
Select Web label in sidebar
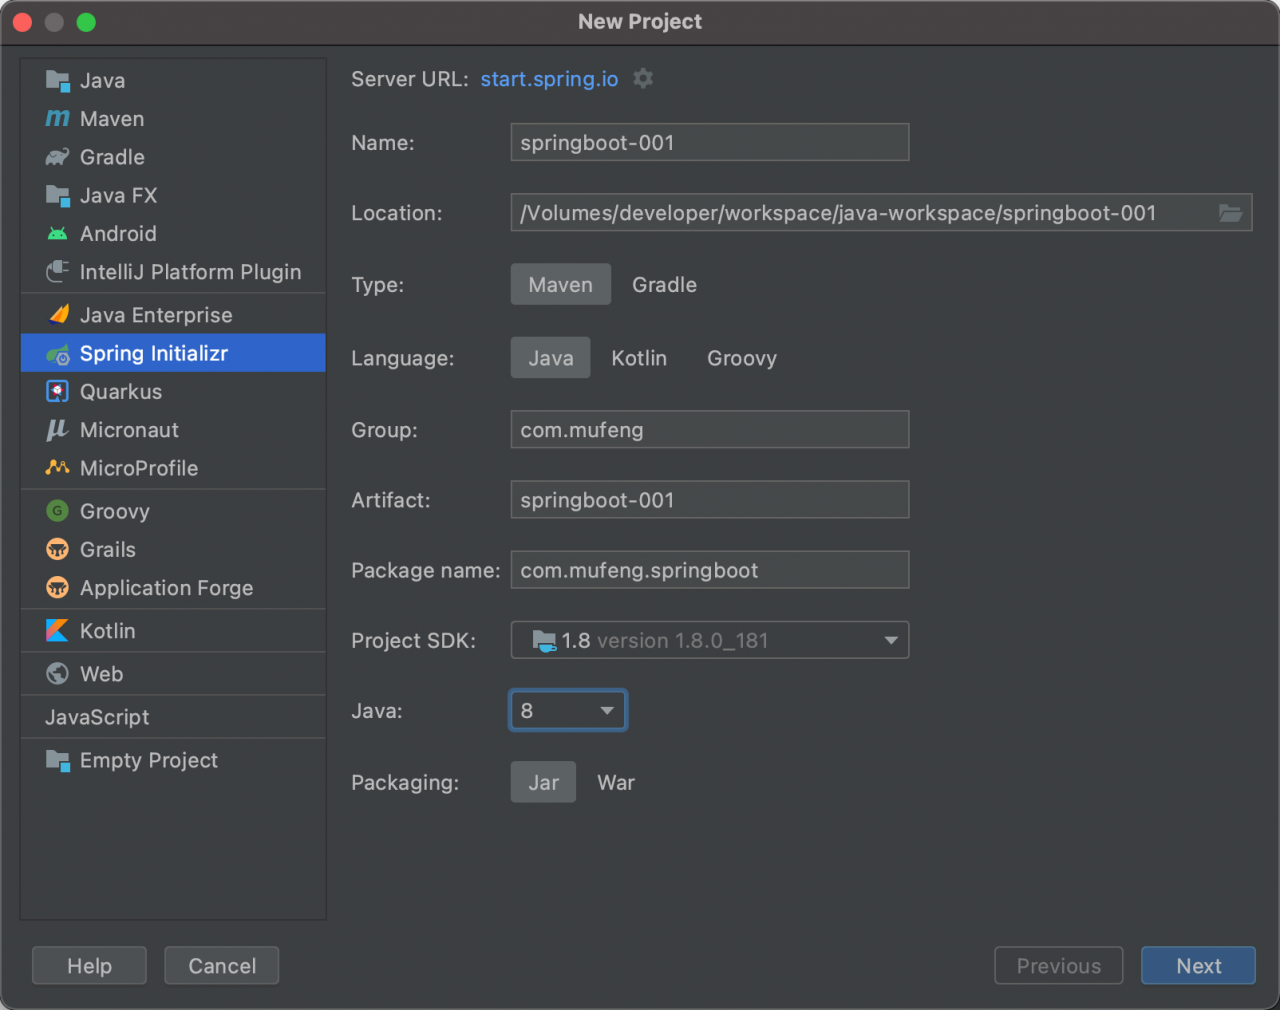pos(102,674)
